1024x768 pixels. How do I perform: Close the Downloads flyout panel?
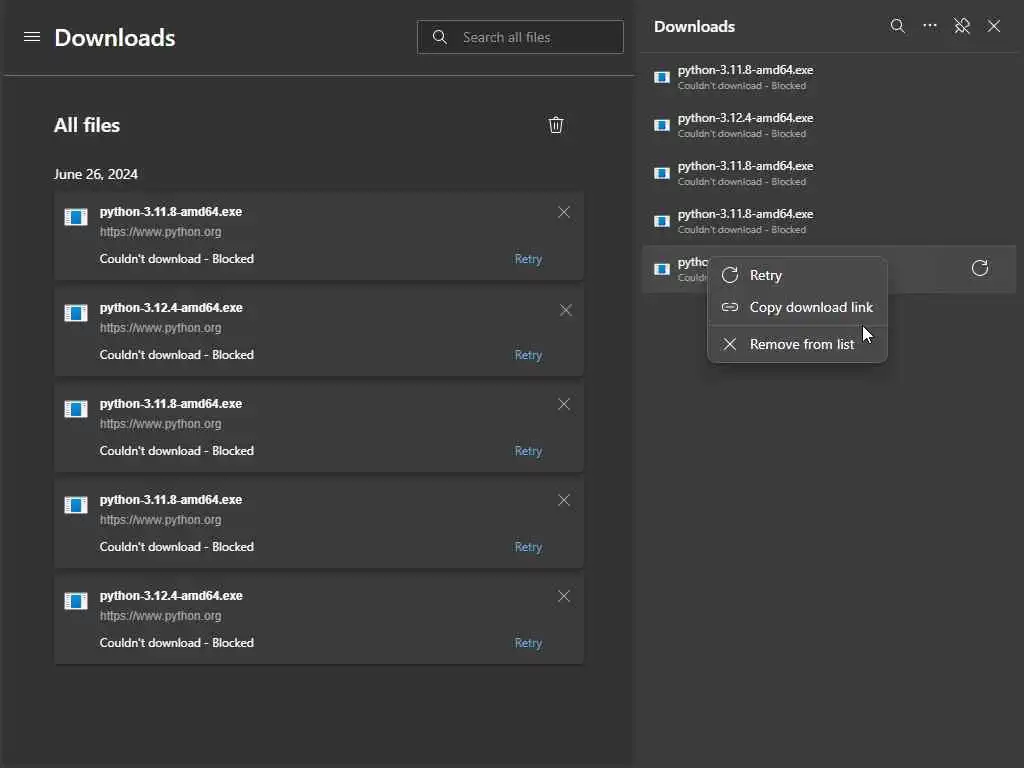(x=994, y=26)
